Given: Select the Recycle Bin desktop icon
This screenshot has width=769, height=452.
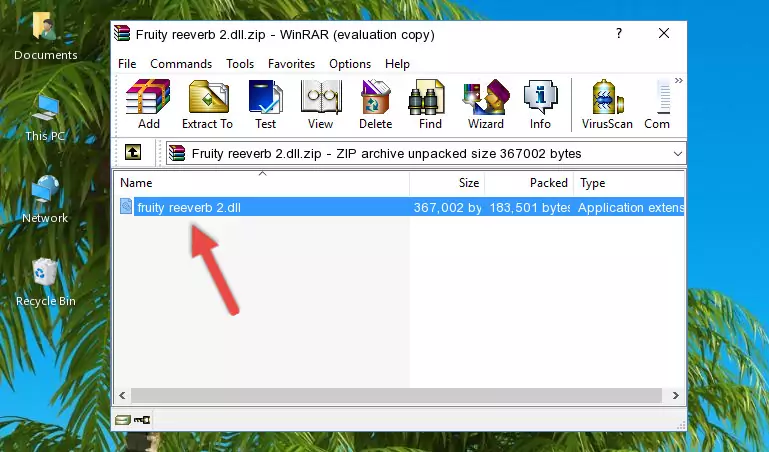Looking at the screenshot, I should [x=46, y=282].
